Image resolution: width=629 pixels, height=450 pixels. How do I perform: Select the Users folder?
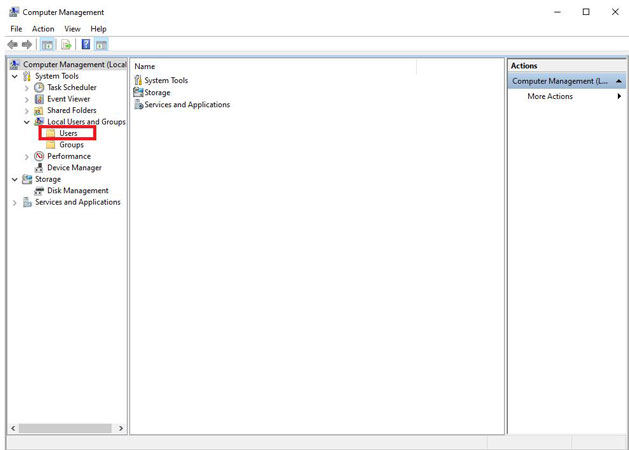pos(68,133)
